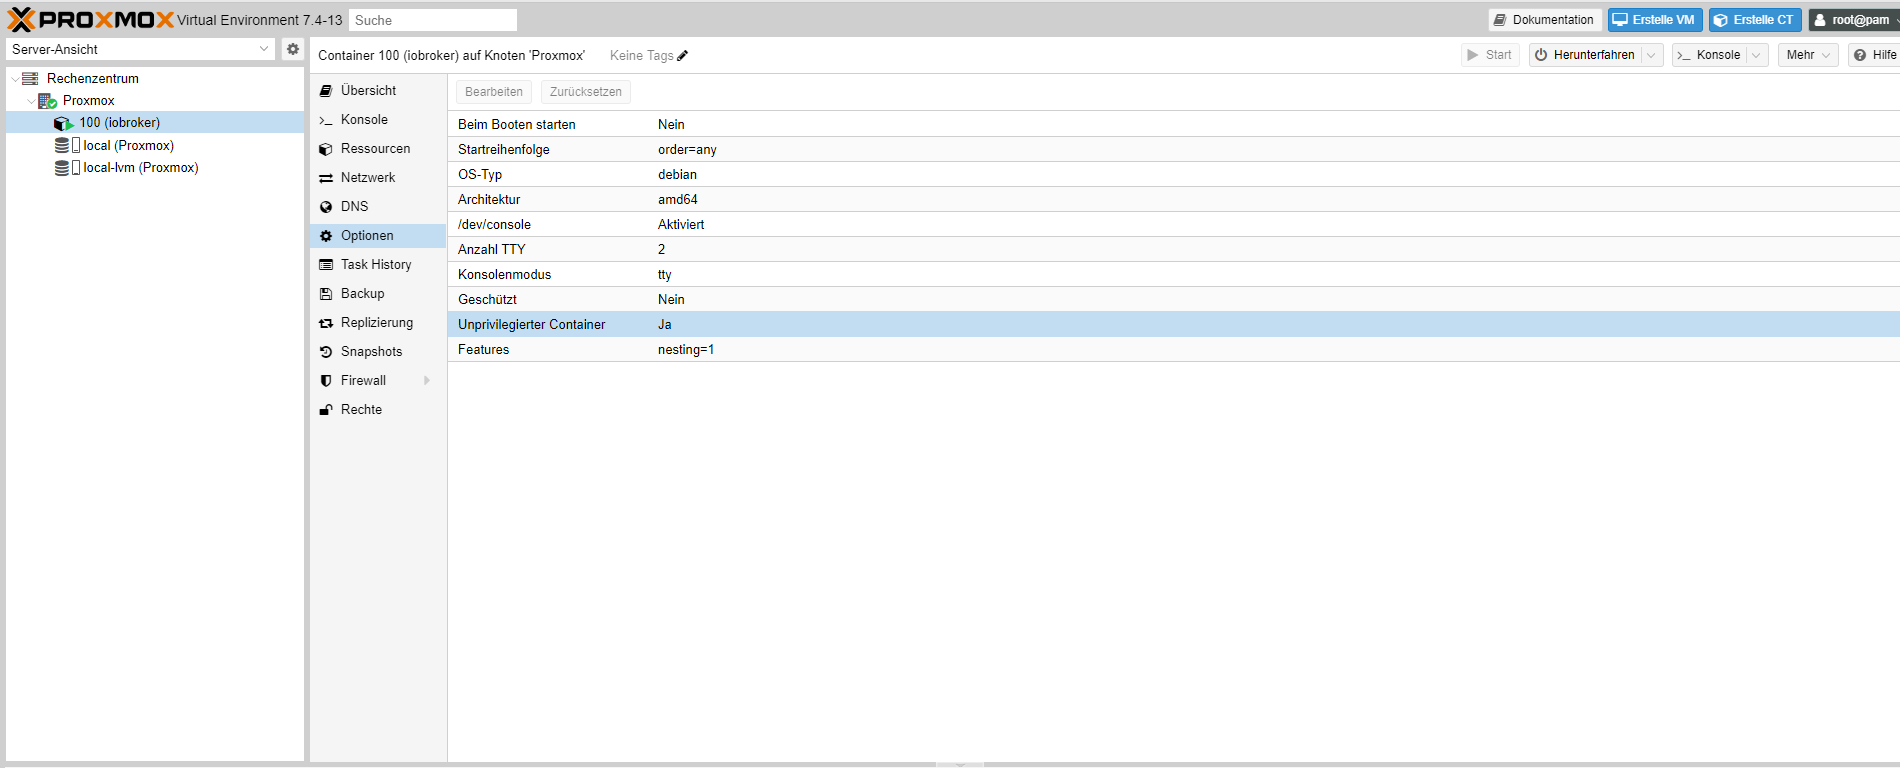Image resolution: width=1900 pixels, height=768 pixels.
Task: Click the power icon on Herunterfahren
Action: pyautogui.click(x=1541, y=55)
